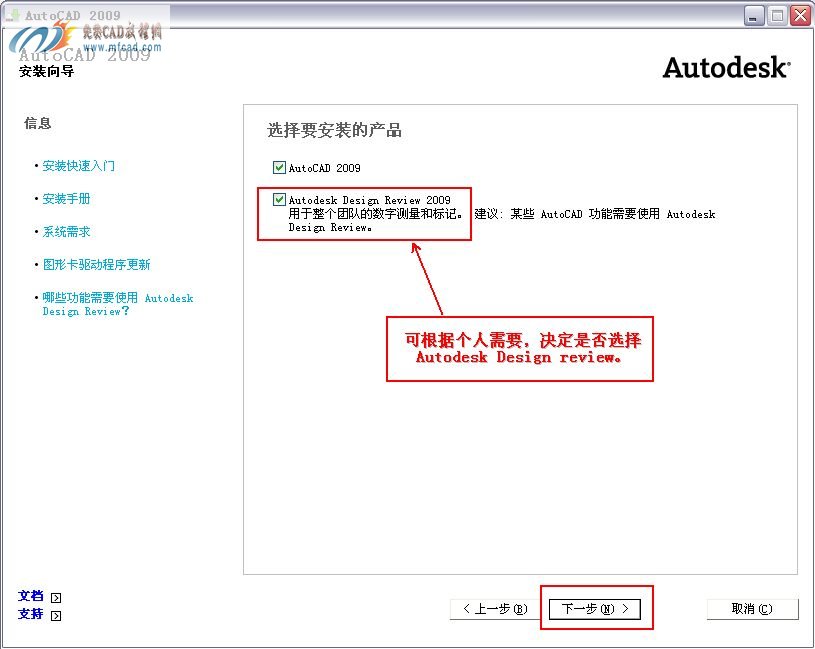Click the 下一步(N) next button

coord(595,608)
